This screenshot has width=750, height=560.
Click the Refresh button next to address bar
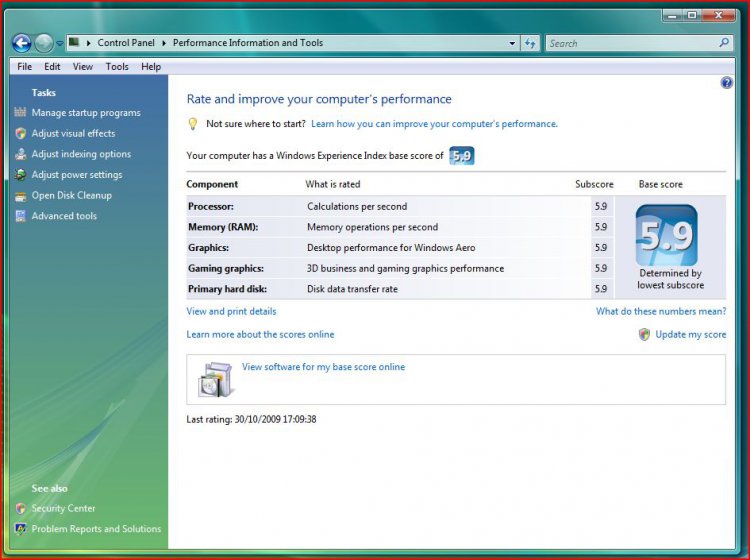pos(530,43)
